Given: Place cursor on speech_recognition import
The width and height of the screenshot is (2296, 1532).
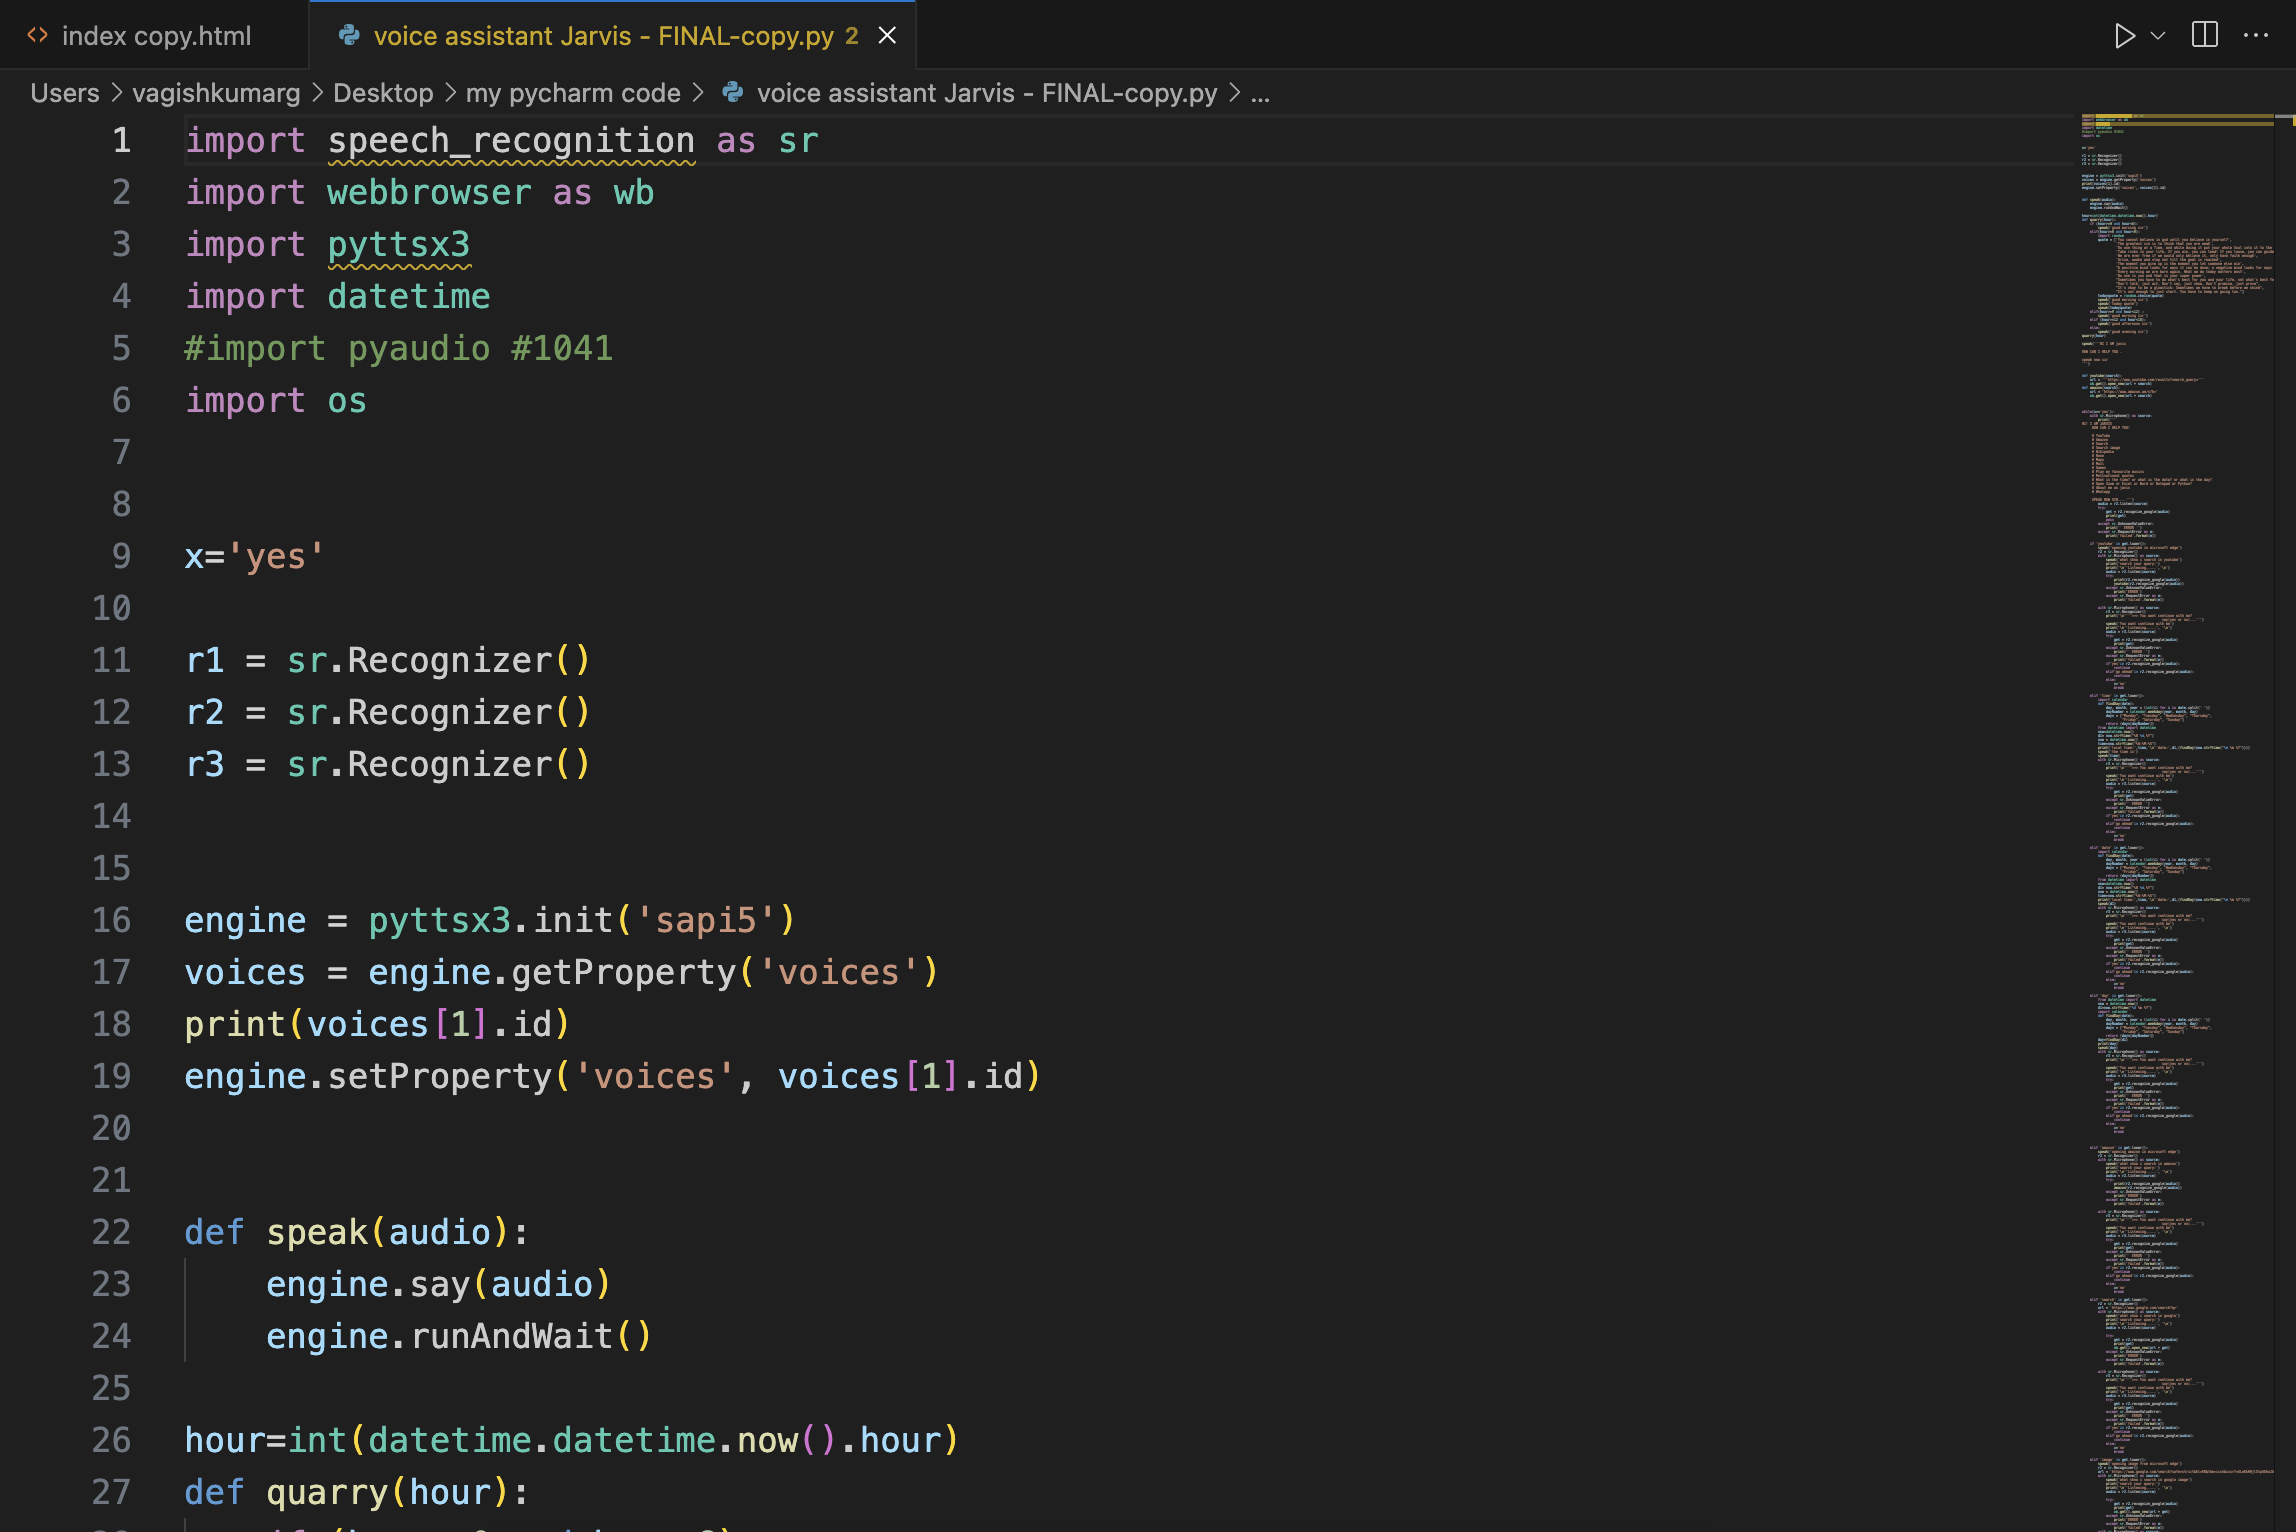Looking at the screenshot, I should (x=511, y=140).
